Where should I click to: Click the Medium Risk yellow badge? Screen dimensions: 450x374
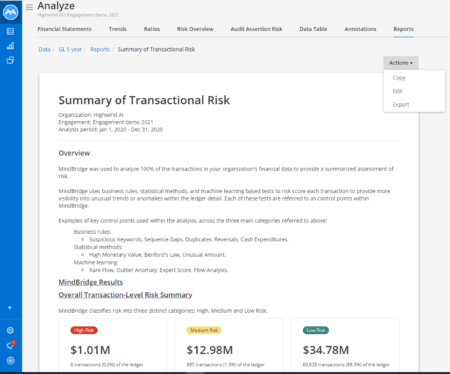point(204,330)
